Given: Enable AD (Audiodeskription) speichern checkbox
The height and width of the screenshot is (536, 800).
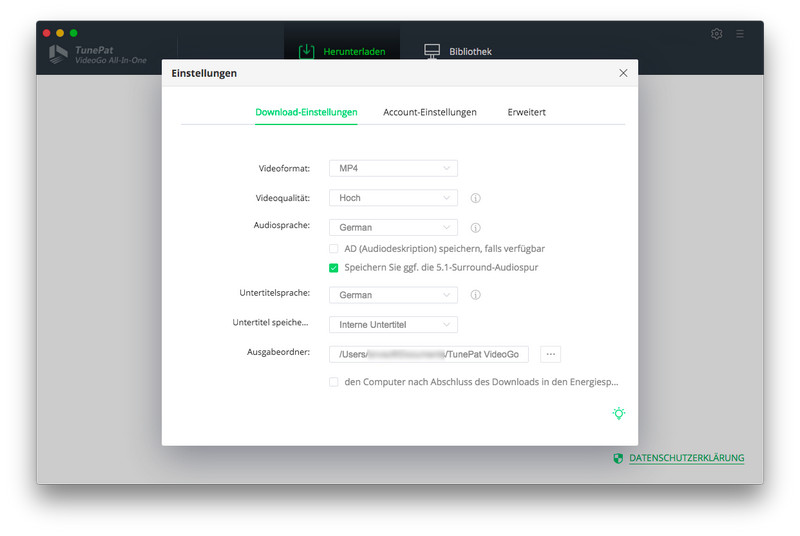Looking at the screenshot, I should click(x=334, y=248).
